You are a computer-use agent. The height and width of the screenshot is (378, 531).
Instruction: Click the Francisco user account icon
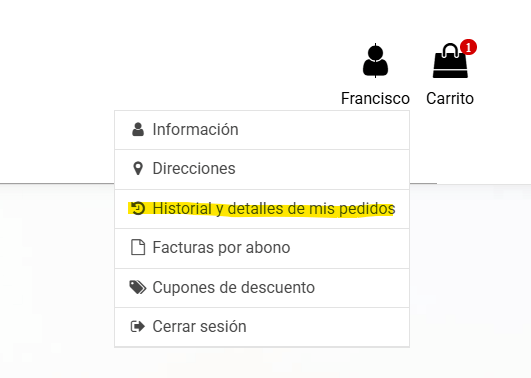pyautogui.click(x=375, y=61)
